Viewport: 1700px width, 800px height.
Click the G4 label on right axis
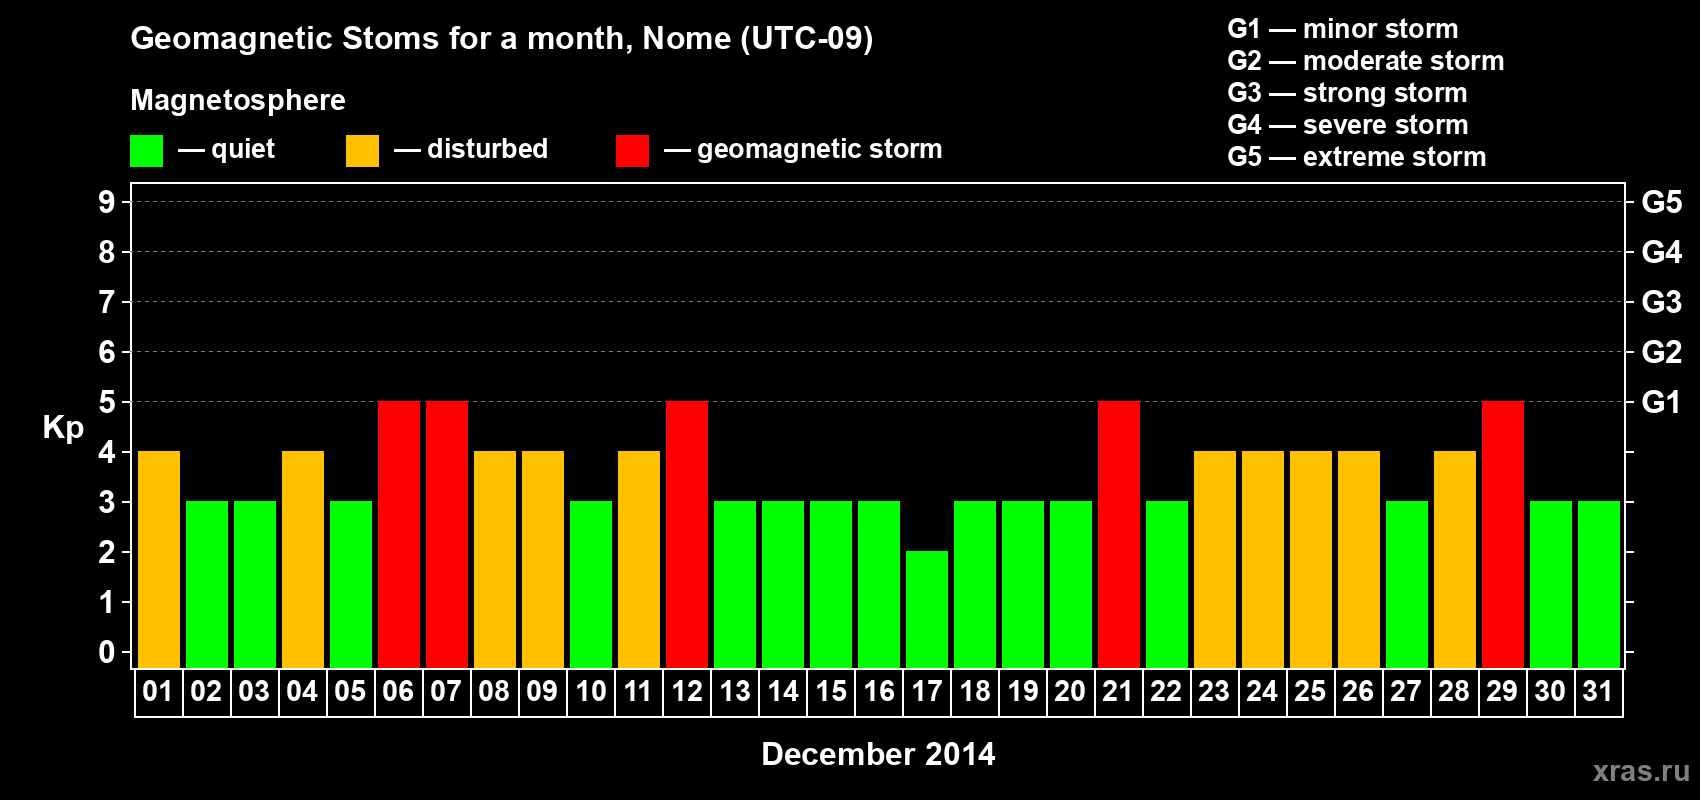pos(1661,252)
